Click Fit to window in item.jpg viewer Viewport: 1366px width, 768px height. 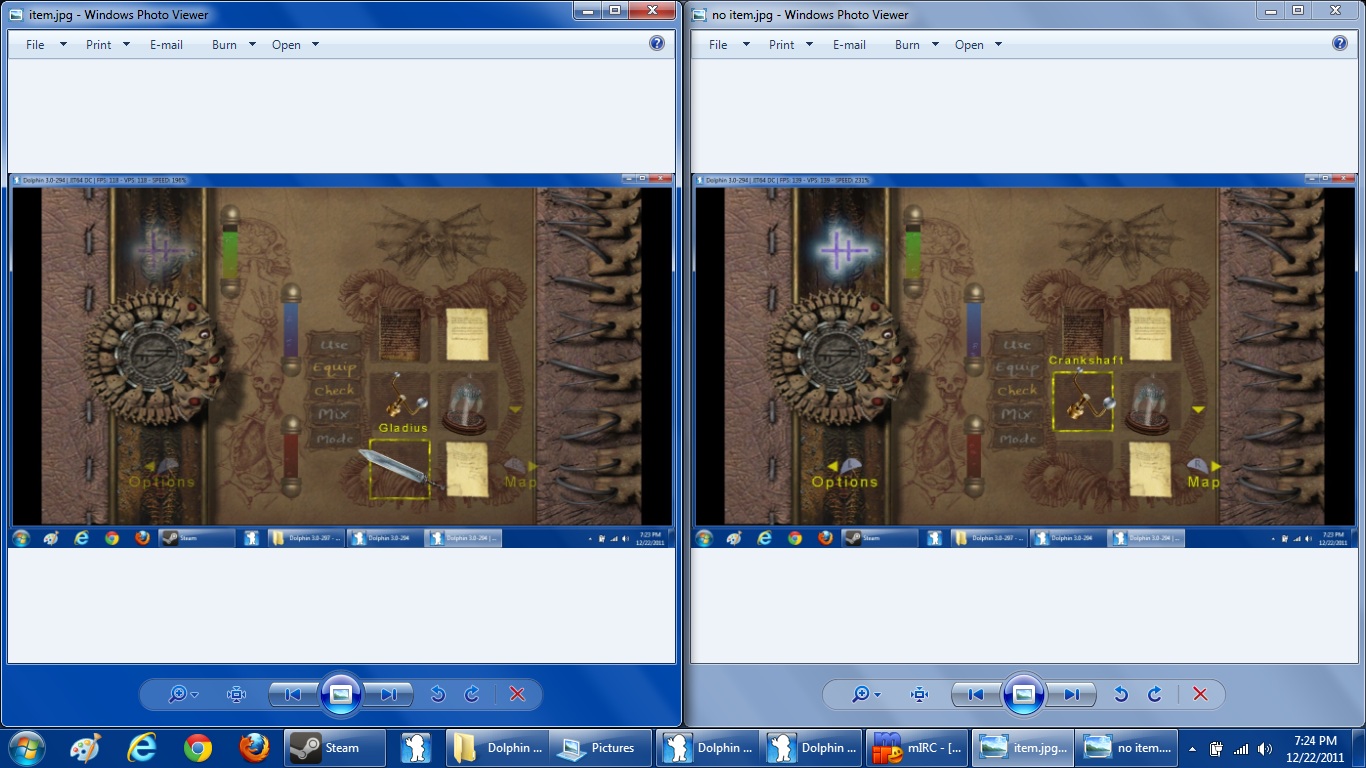[236, 695]
